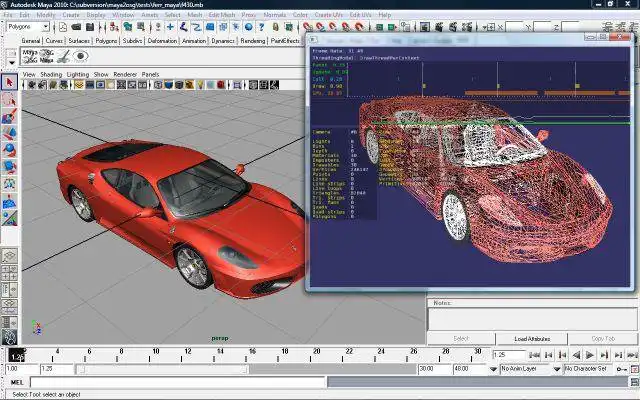Click the single perspective layout icon
640x400 pixels.
[9, 256]
